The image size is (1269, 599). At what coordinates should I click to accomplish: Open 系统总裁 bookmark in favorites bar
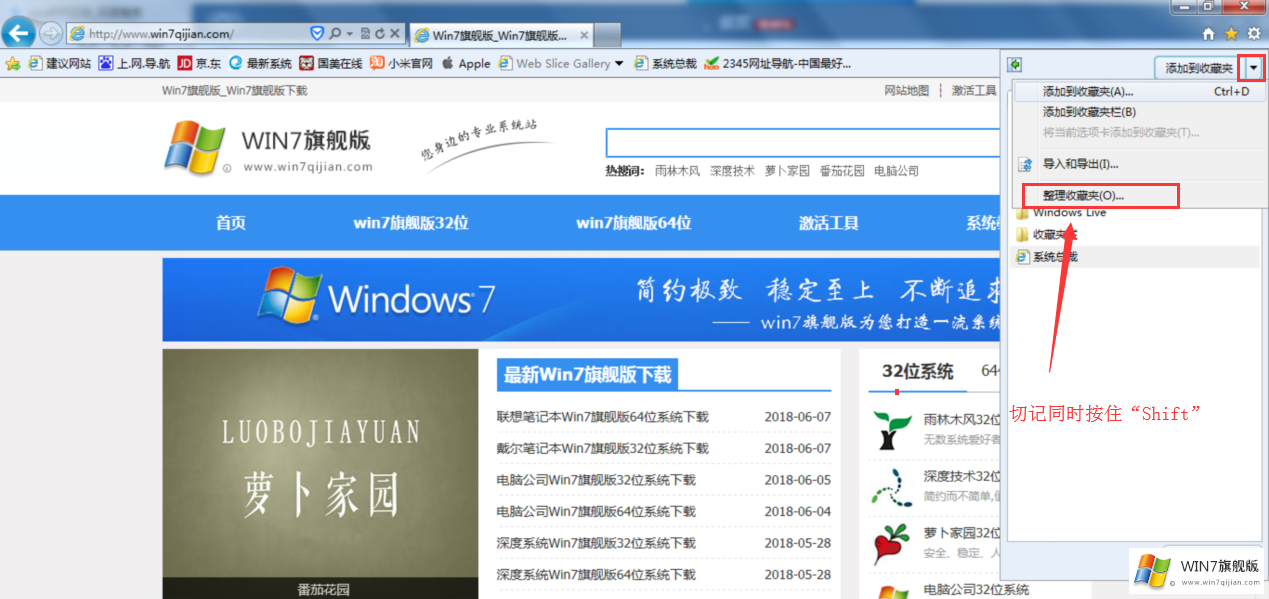pyautogui.click(x=666, y=63)
